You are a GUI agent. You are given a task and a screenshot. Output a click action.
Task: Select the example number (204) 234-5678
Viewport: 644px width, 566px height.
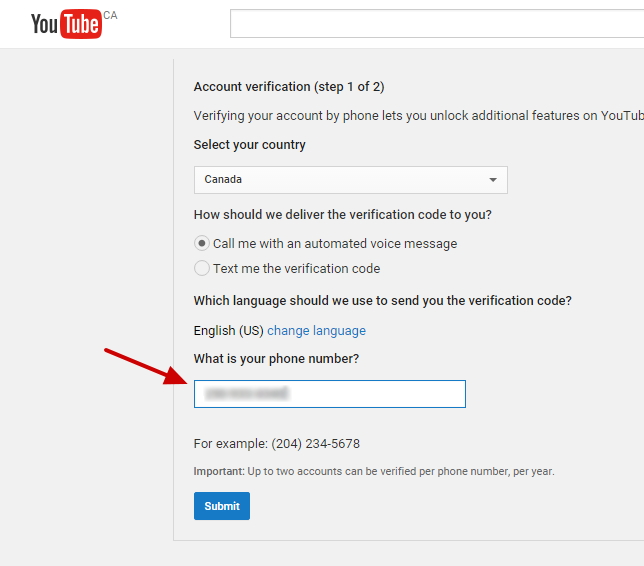coord(315,444)
